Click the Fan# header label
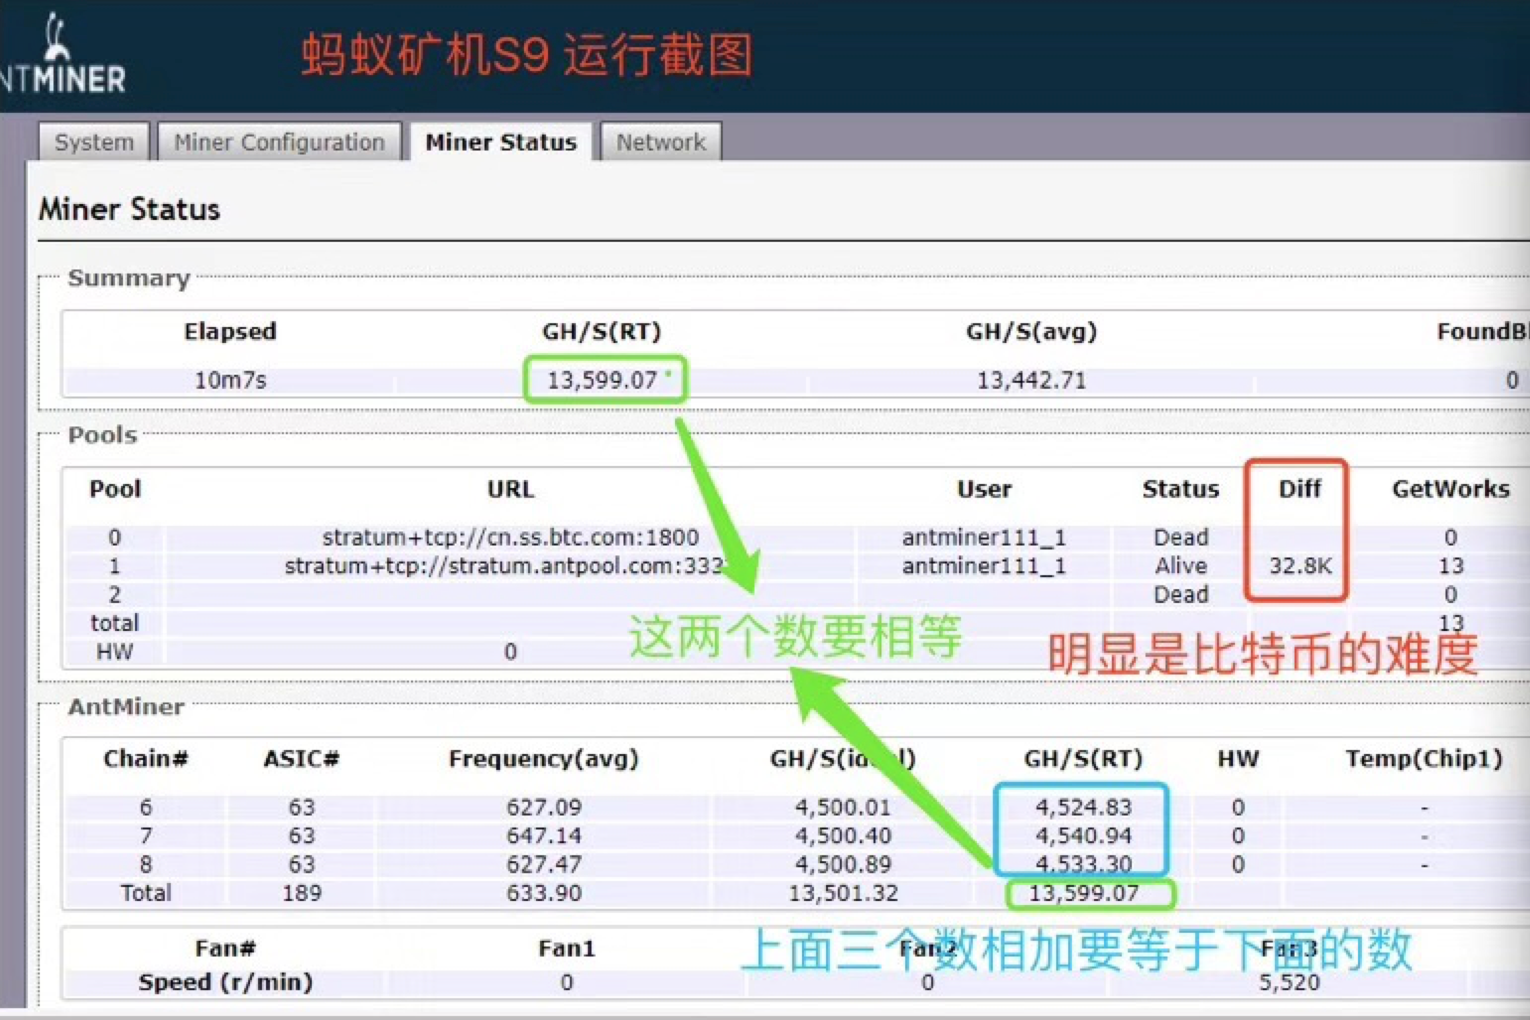 tap(225, 948)
